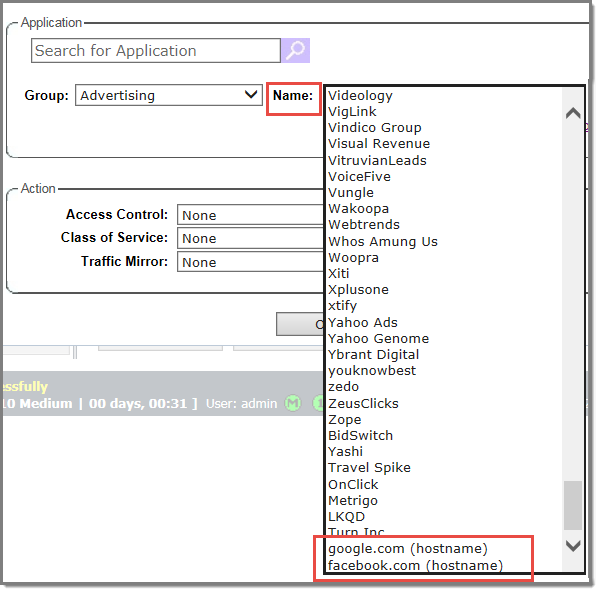Open the Class of Service dropdown
The width and height of the screenshot is (599, 592).
250,238
